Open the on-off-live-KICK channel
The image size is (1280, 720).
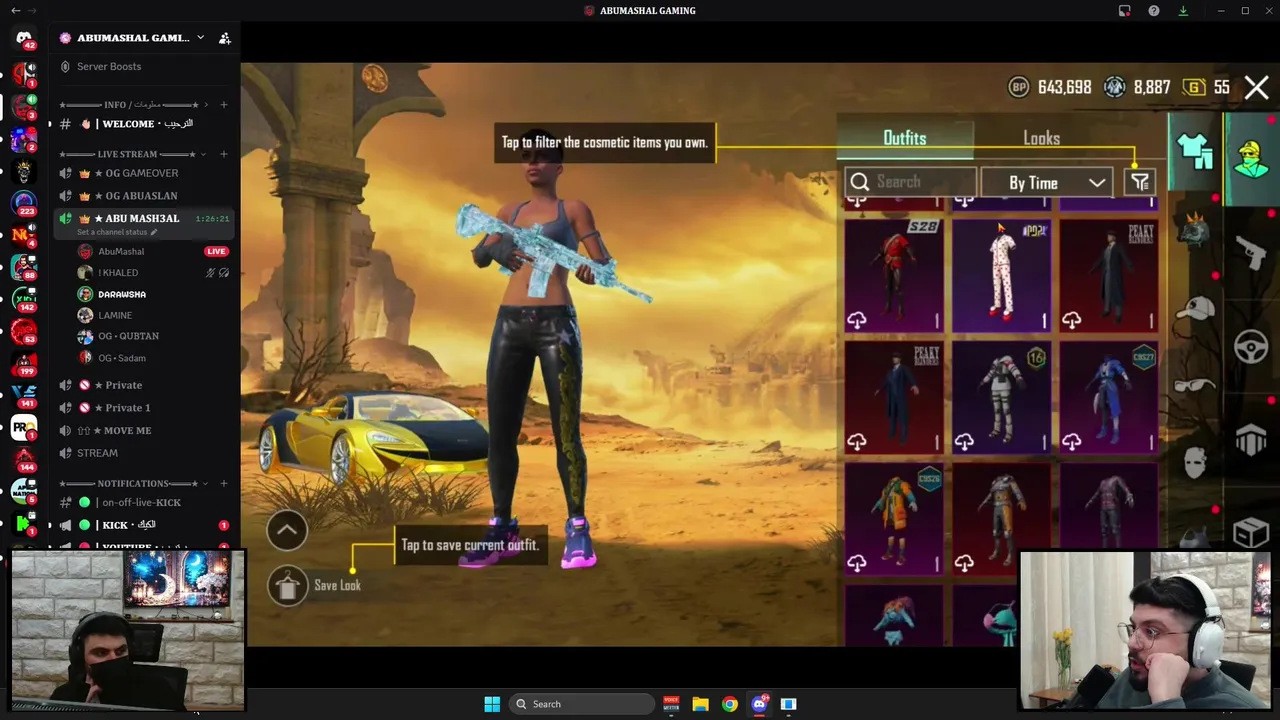[x=144, y=503]
